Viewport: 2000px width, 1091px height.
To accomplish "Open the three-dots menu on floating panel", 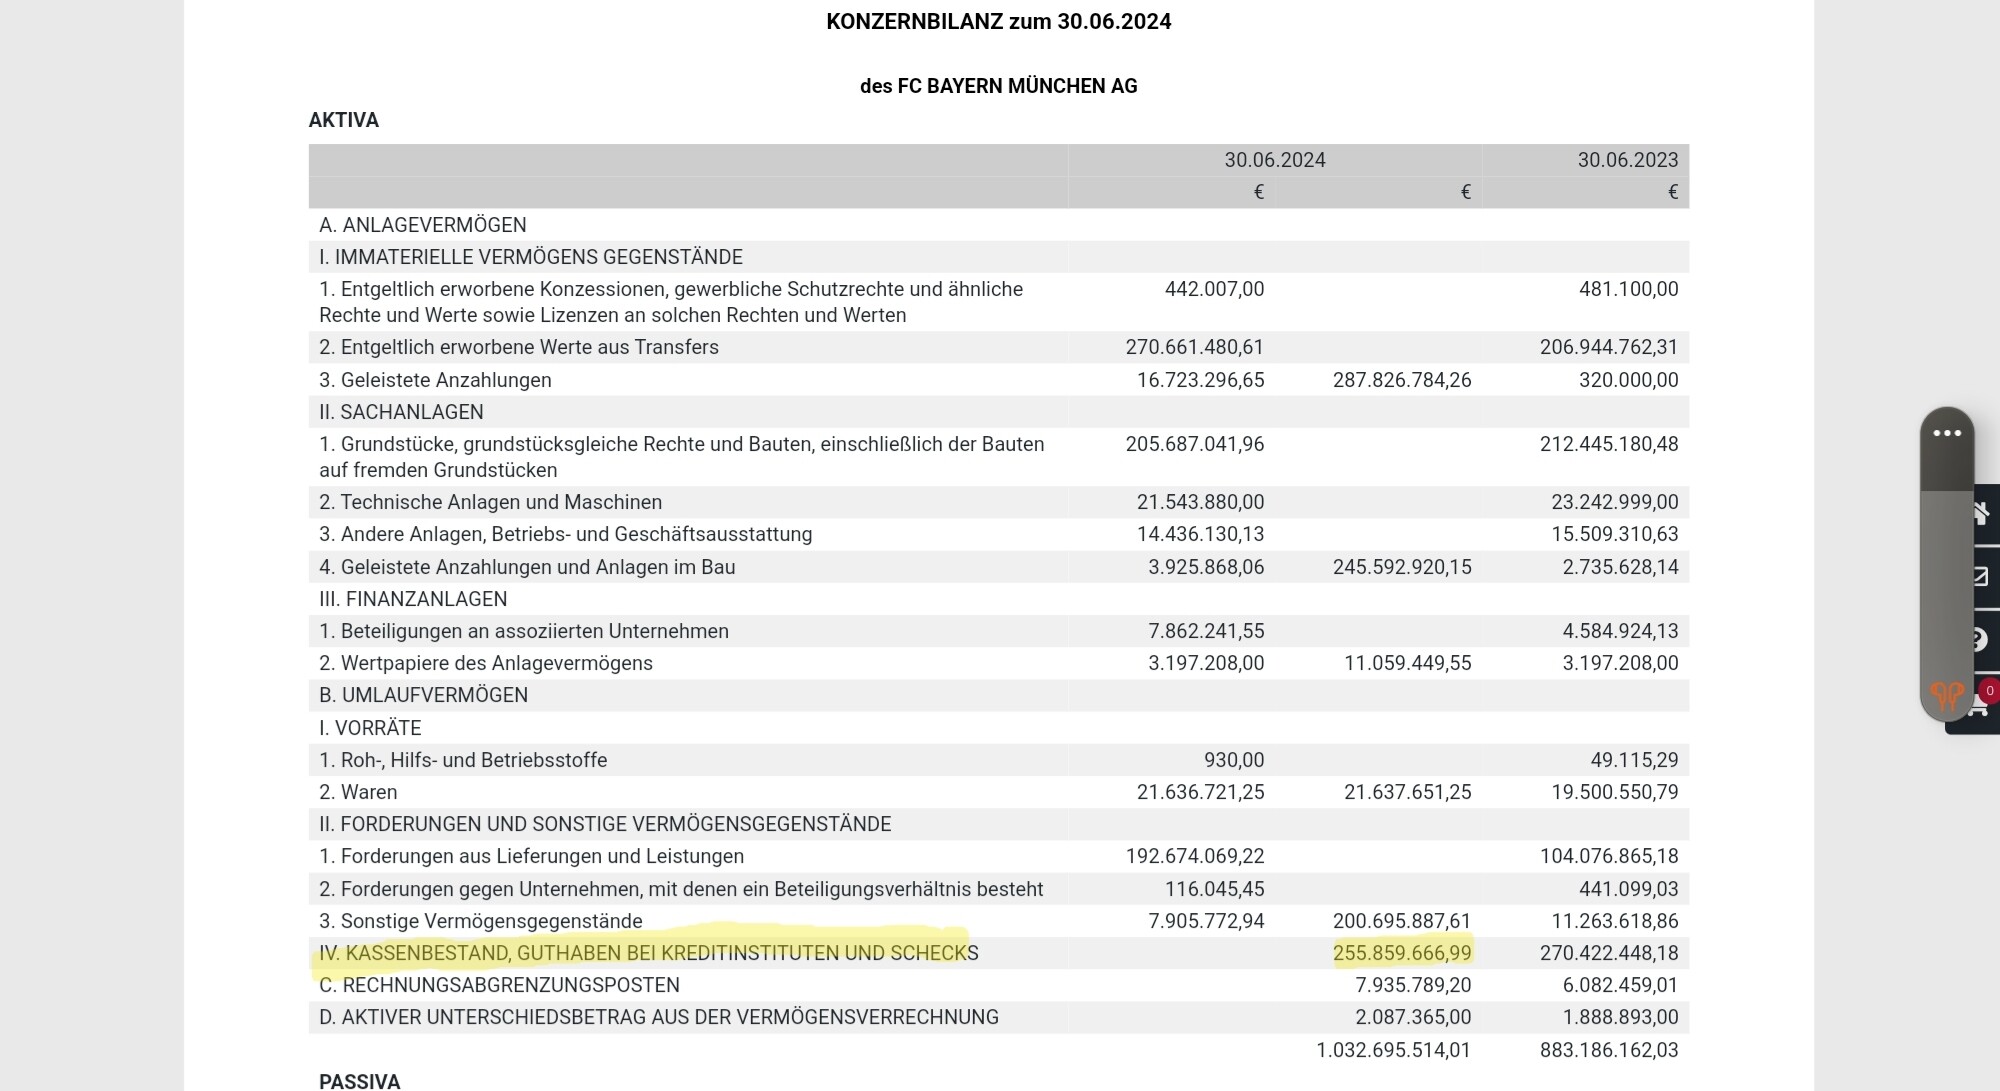I will tap(1947, 434).
